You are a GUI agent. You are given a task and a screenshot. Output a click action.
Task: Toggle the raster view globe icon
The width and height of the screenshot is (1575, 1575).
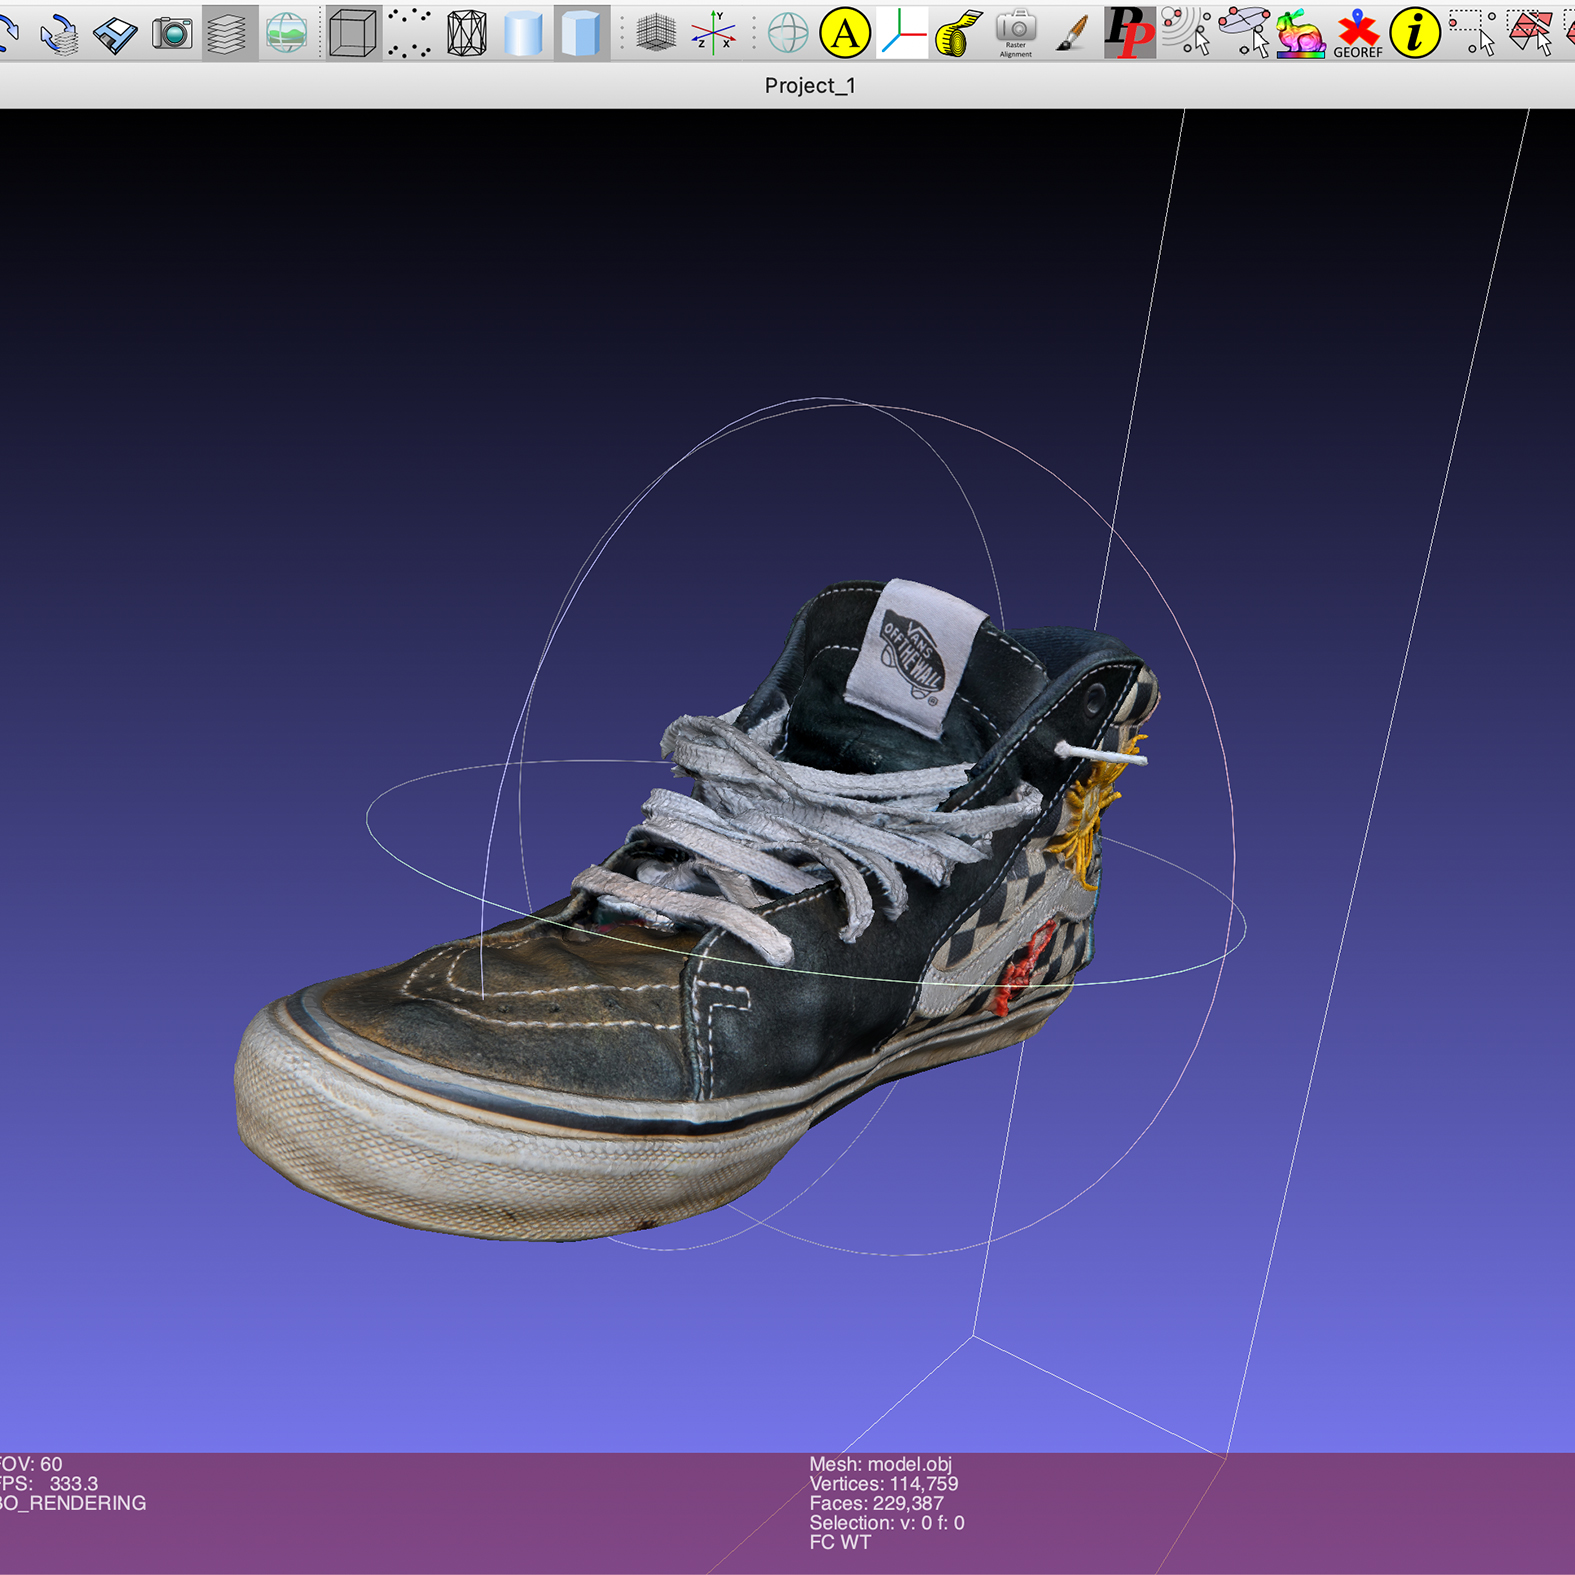tap(286, 33)
